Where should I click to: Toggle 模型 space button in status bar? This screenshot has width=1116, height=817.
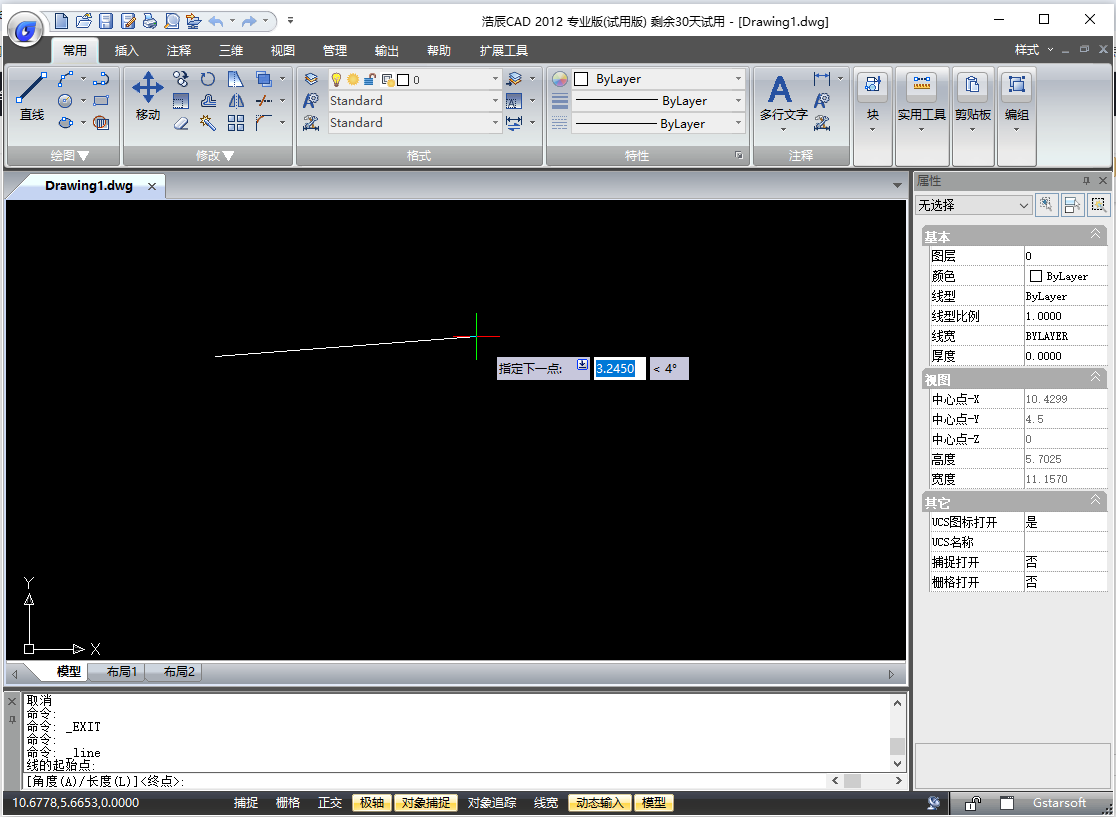[x=653, y=803]
